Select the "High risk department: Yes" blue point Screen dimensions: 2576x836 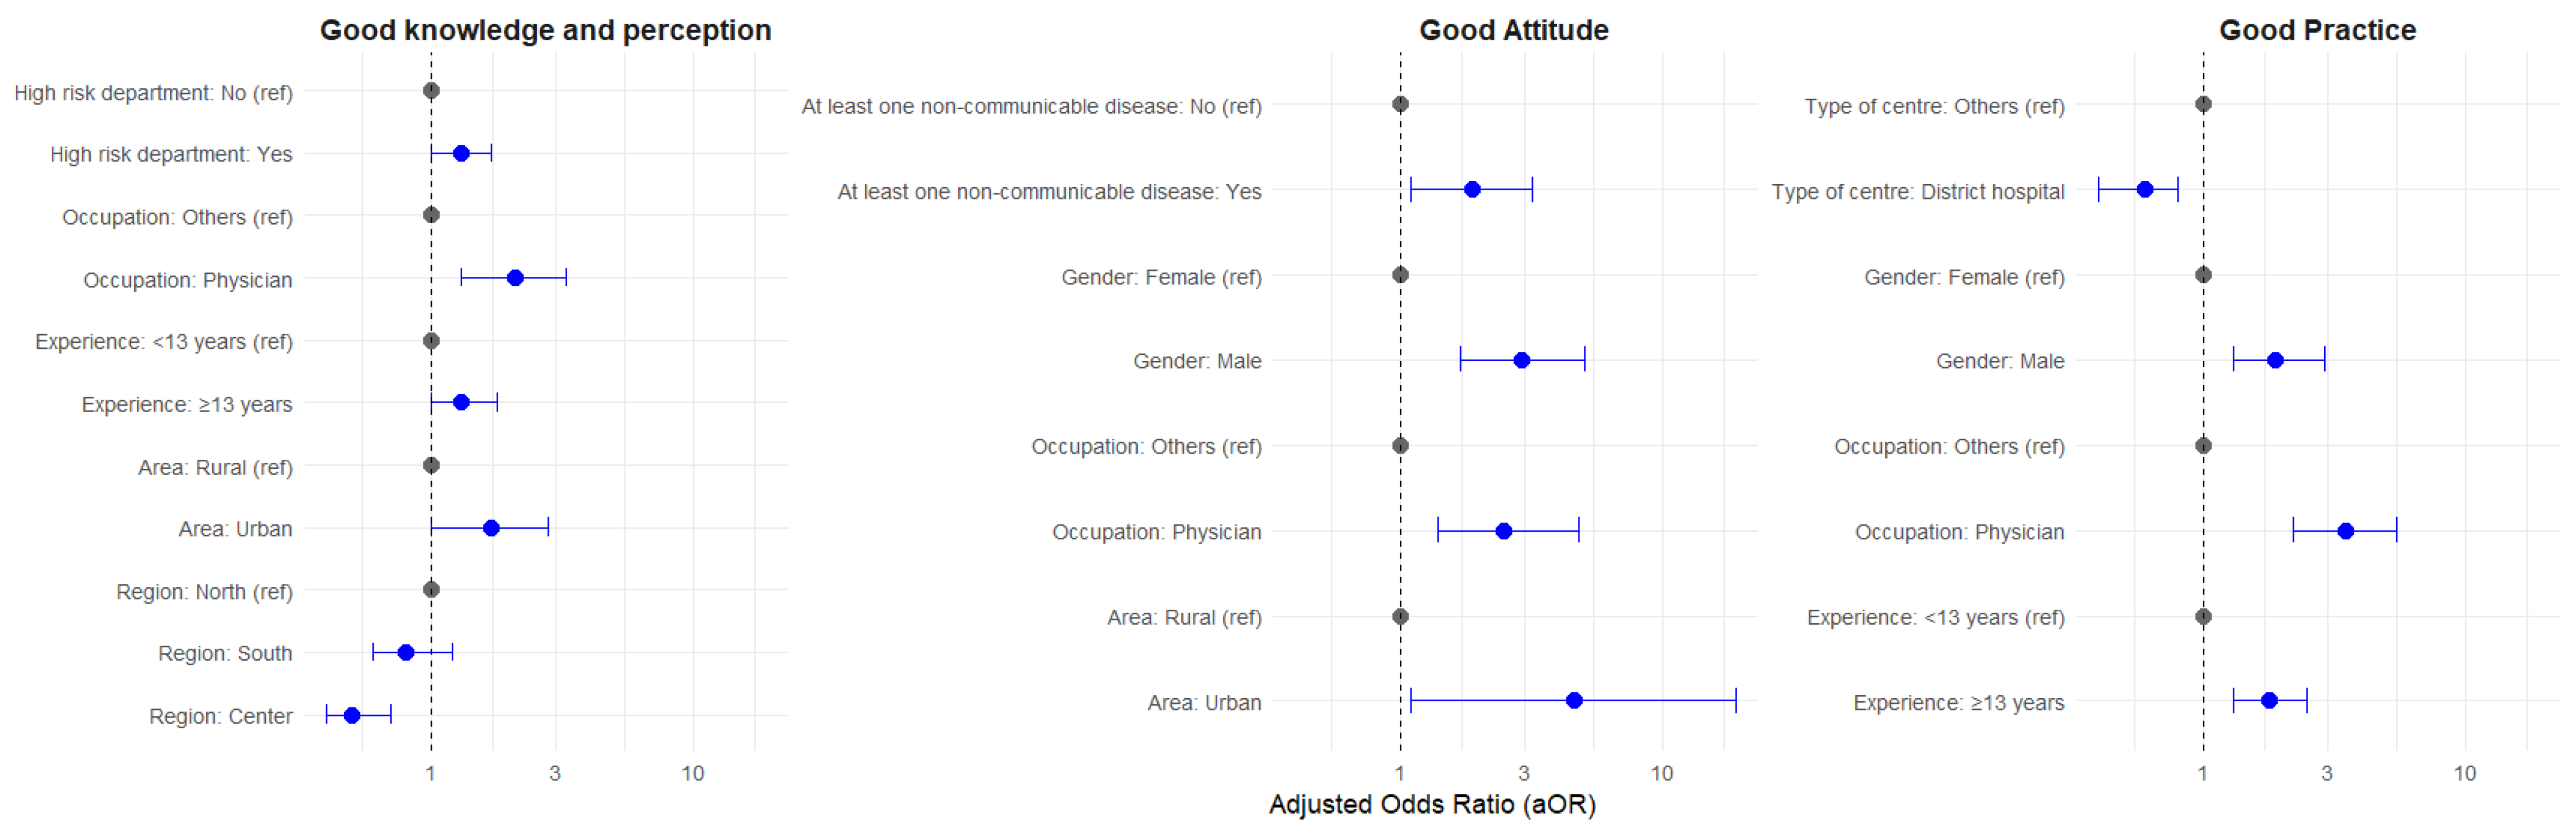click(461, 153)
